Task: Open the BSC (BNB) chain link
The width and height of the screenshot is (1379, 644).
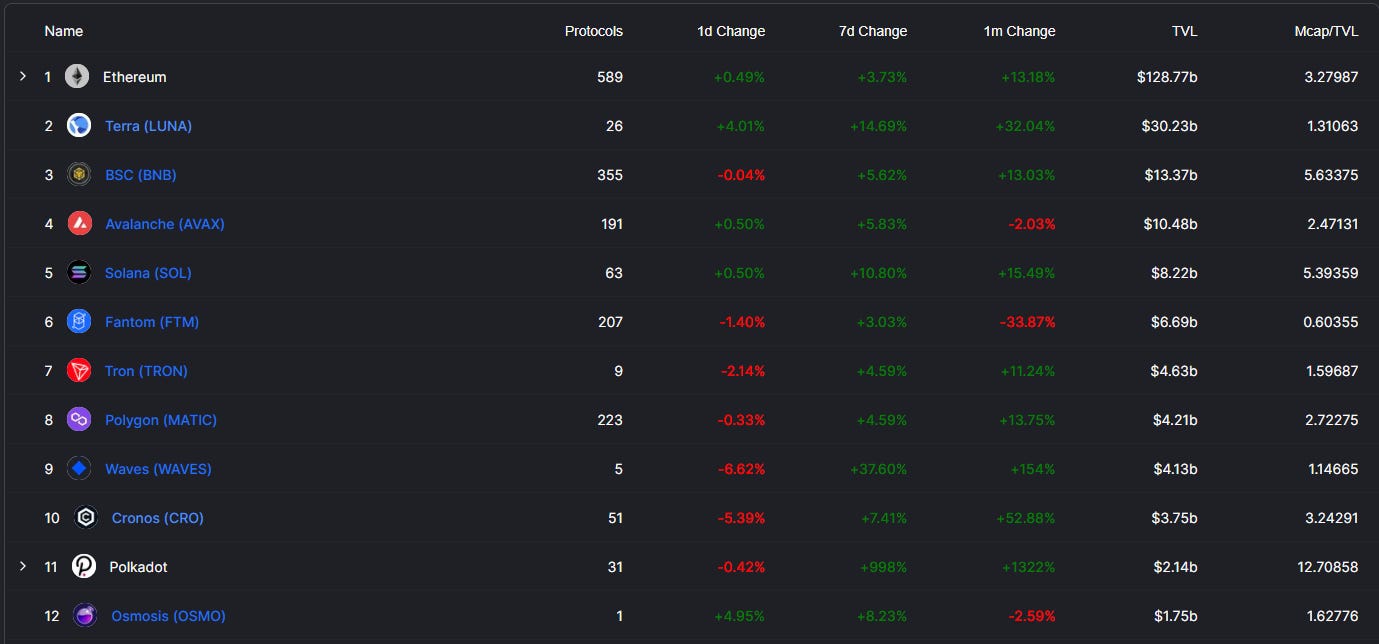Action: pos(140,175)
